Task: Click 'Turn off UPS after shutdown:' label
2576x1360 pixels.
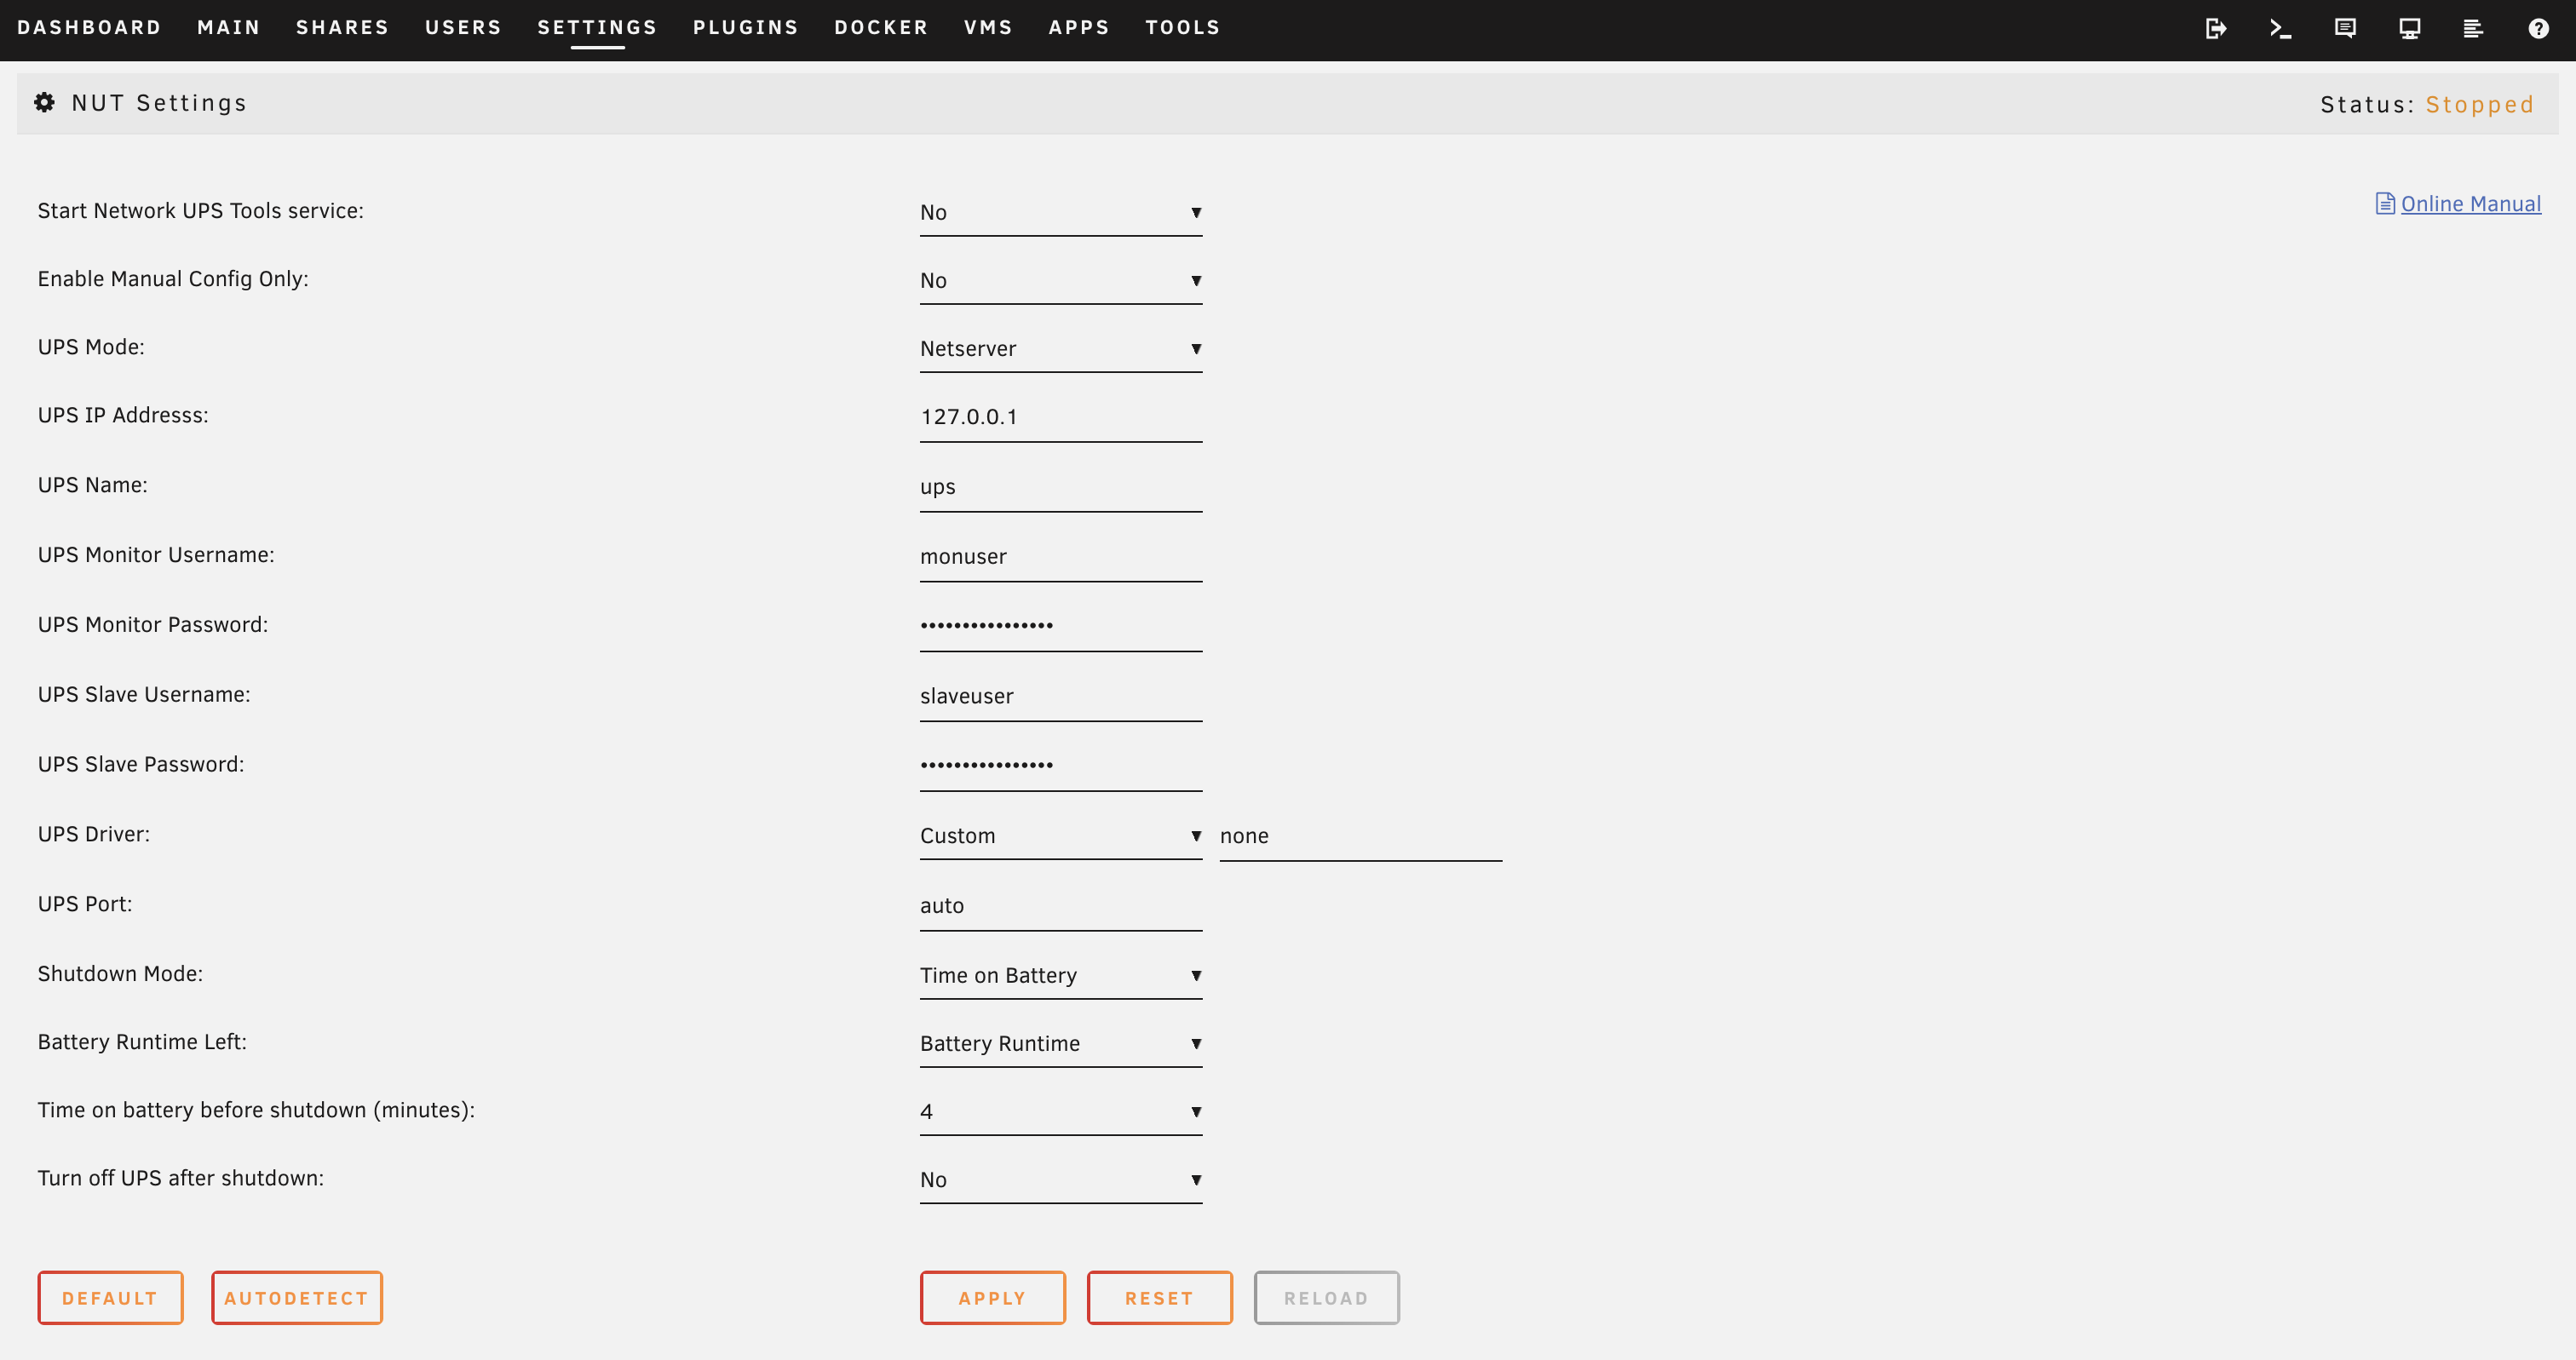Action: pyautogui.click(x=181, y=1178)
